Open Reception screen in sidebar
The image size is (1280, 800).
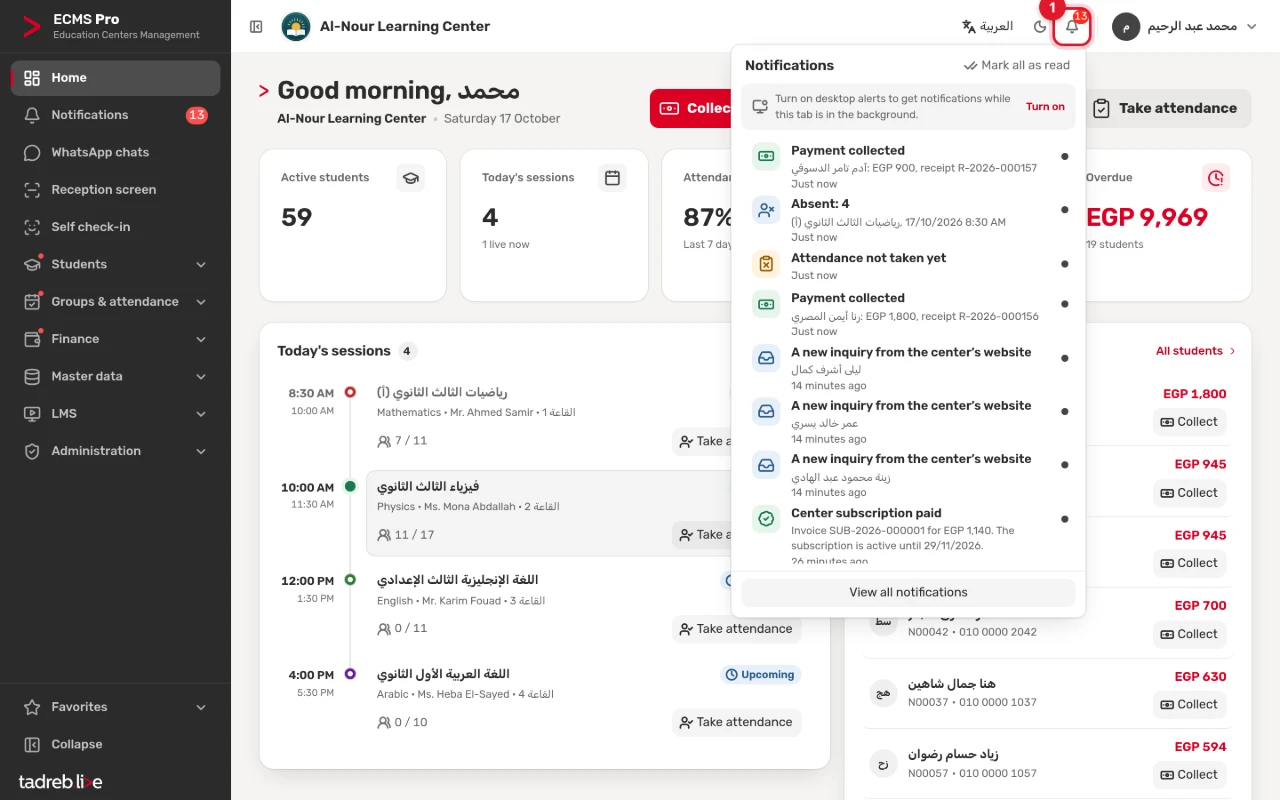pyautogui.click(x=115, y=190)
